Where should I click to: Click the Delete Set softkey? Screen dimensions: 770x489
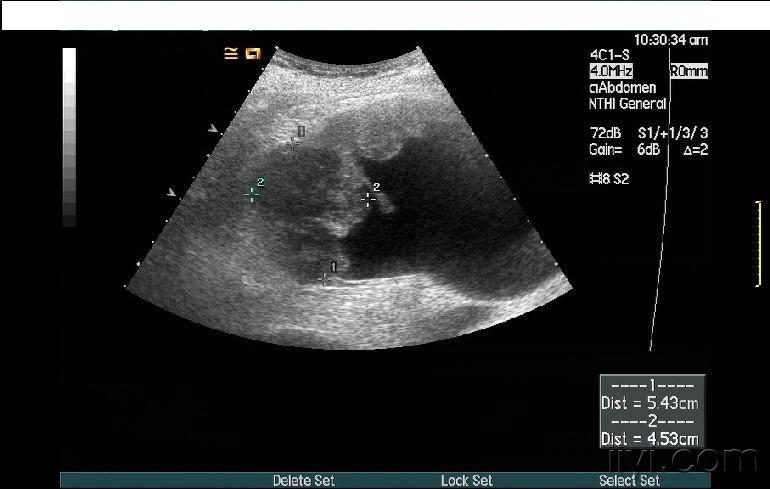tap(306, 481)
